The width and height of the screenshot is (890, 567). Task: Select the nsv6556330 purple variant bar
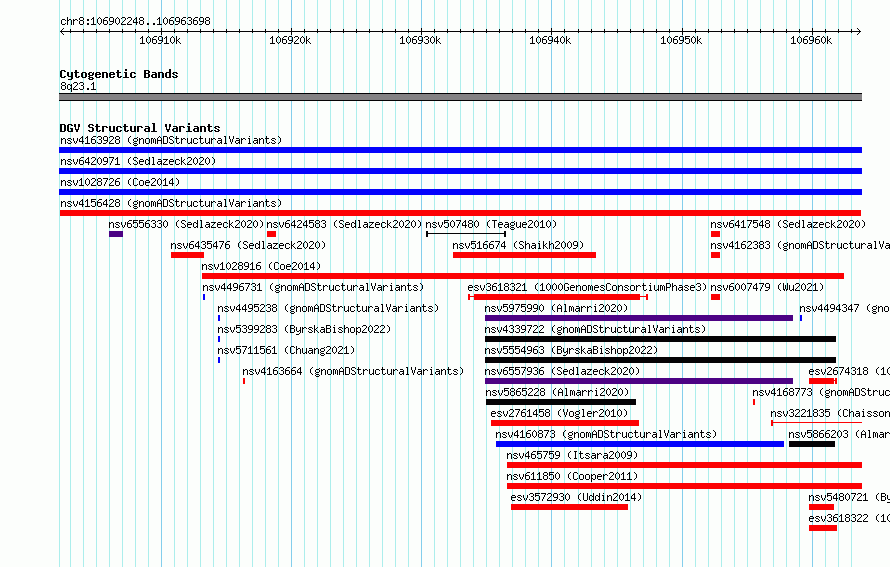click(116, 234)
